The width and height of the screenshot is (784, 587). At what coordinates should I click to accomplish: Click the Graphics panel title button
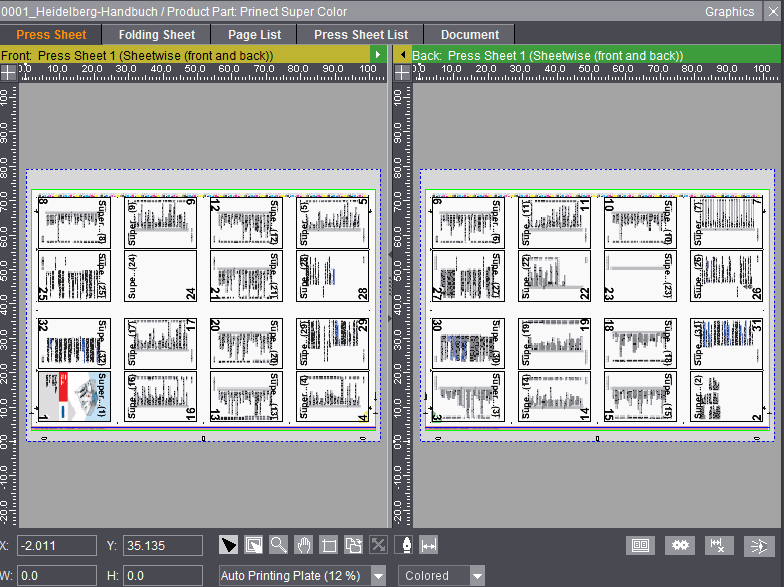pyautogui.click(x=729, y=11)
